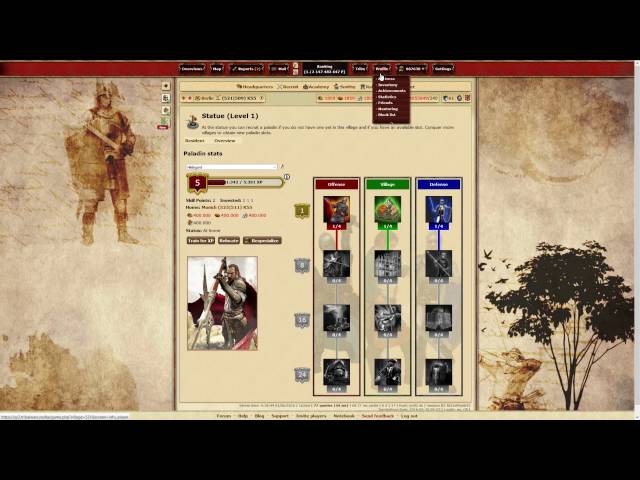Click the paladin XP progress bar
640x480 pixels.
[244, 182]
